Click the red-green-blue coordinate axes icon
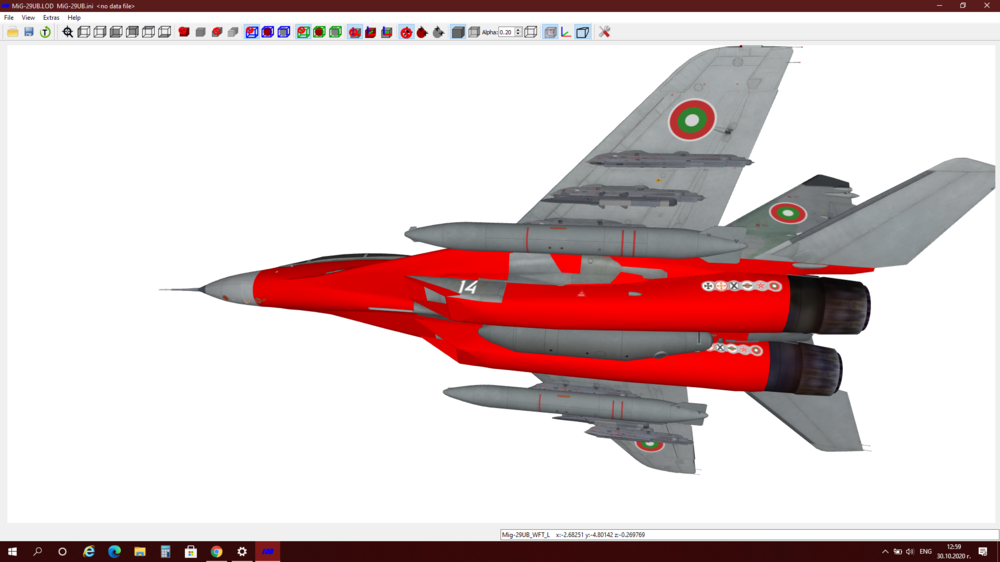Image resolution: width=1000 pixels, height=562 pixels. pyautogui.click(x=566, y=32)
